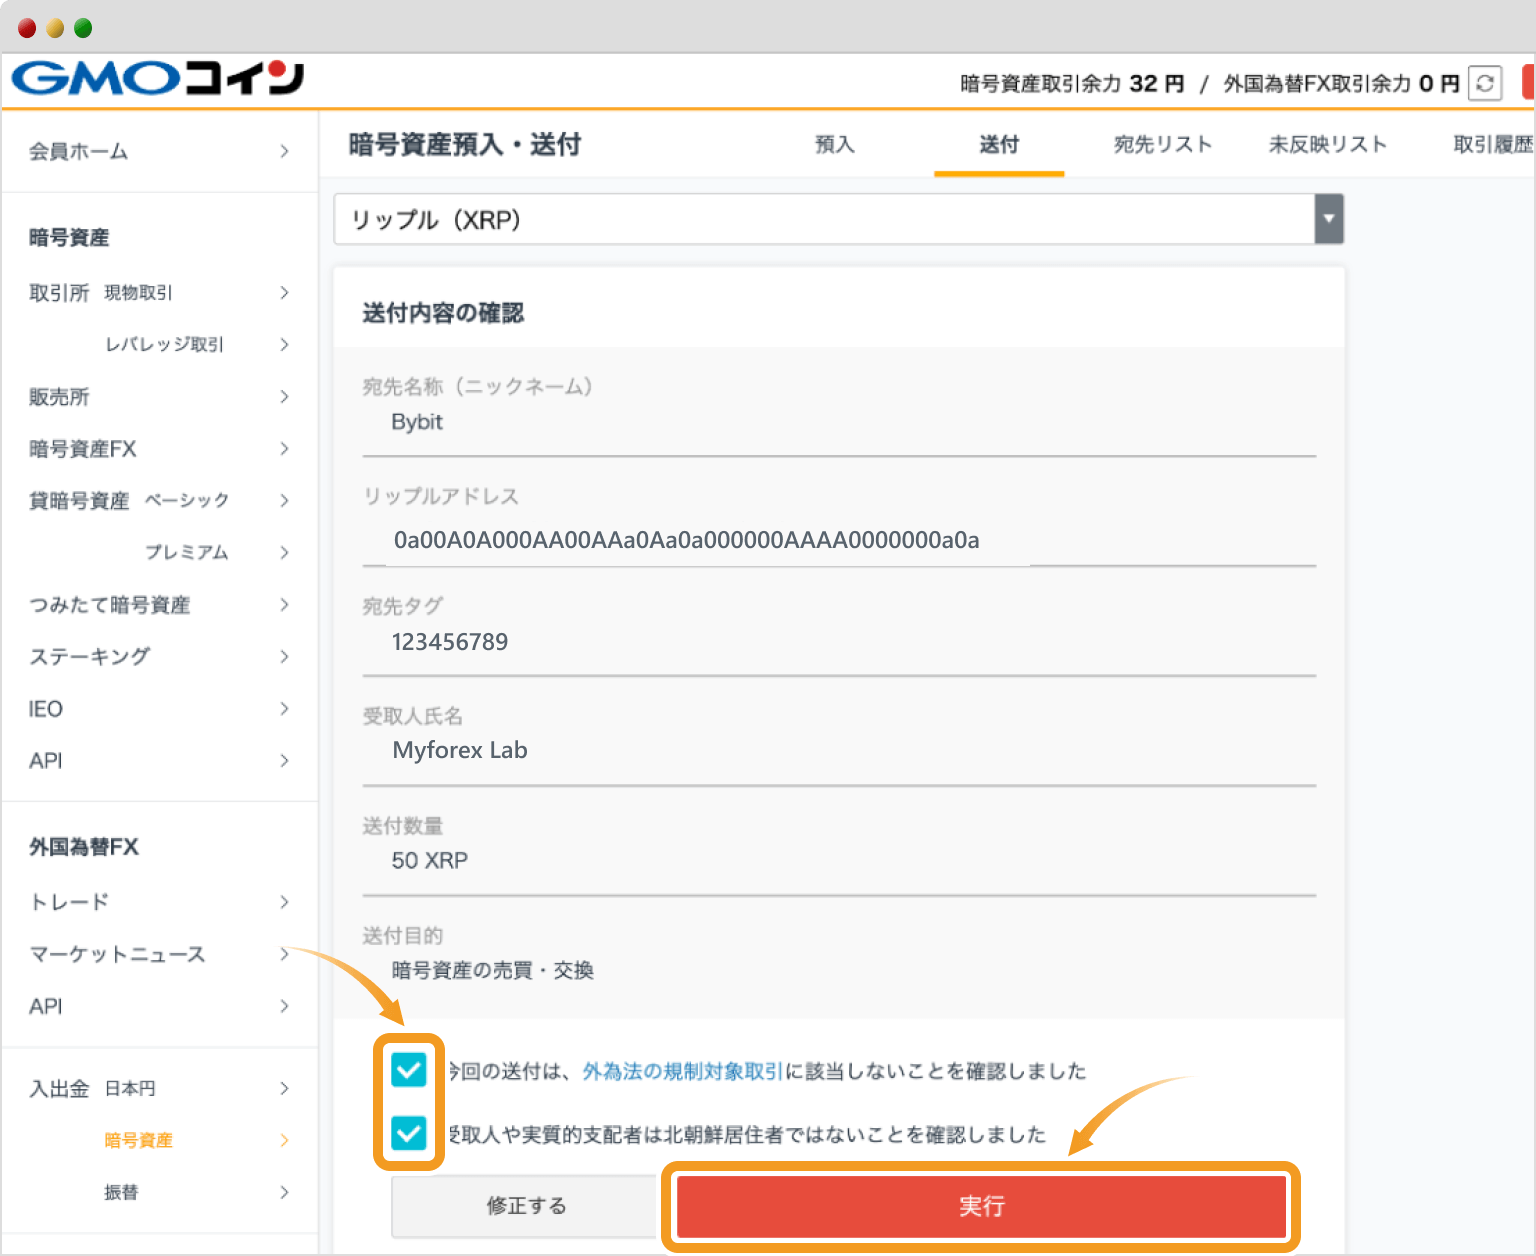
Task: Click the chevron beside 暗号資産FX
Action: tap(285, 448)
